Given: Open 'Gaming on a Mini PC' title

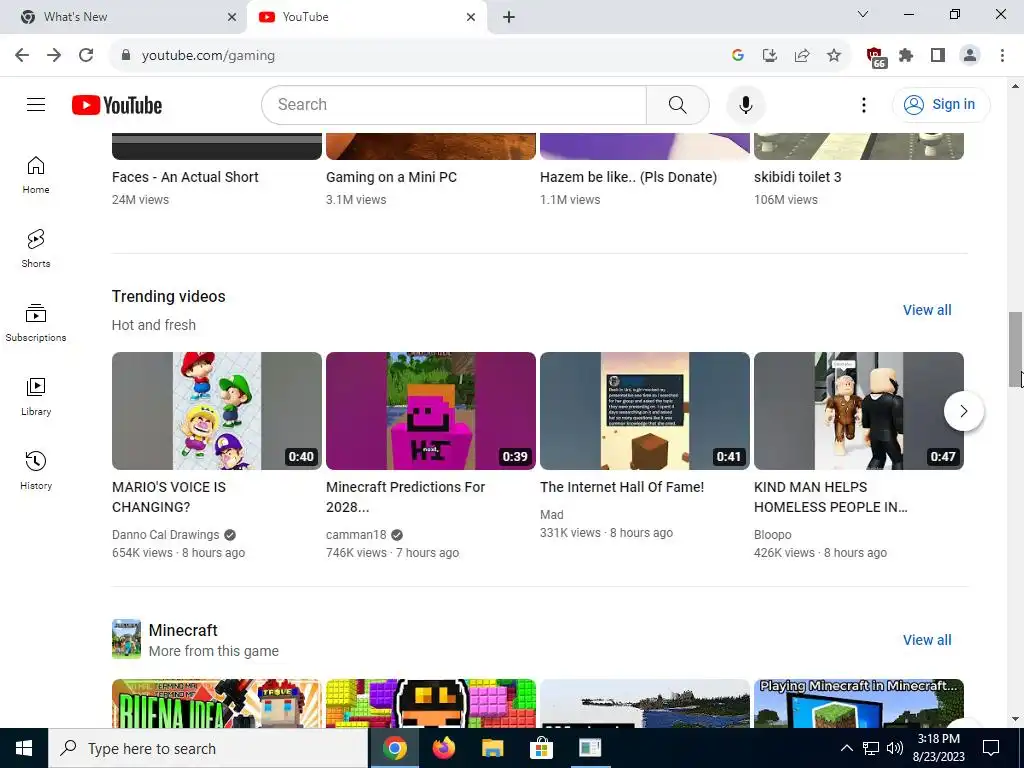Looking at the screenshot, I should click(391, 177).
